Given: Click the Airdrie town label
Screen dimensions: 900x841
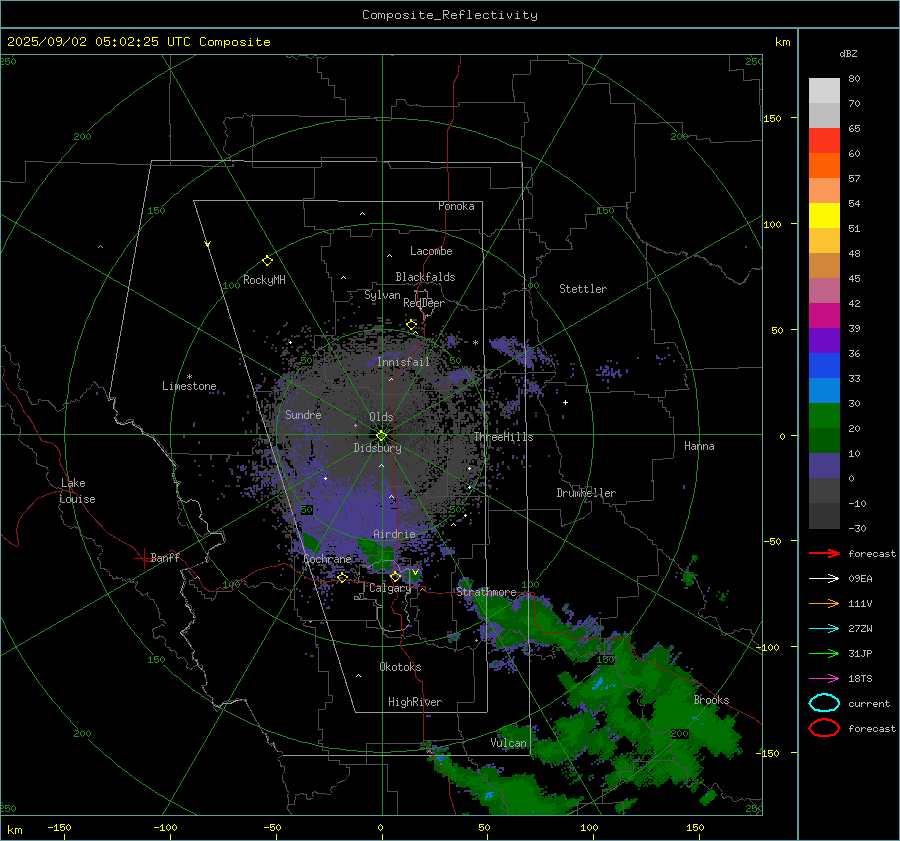Looking at the screenshot, I should (394, 534).
